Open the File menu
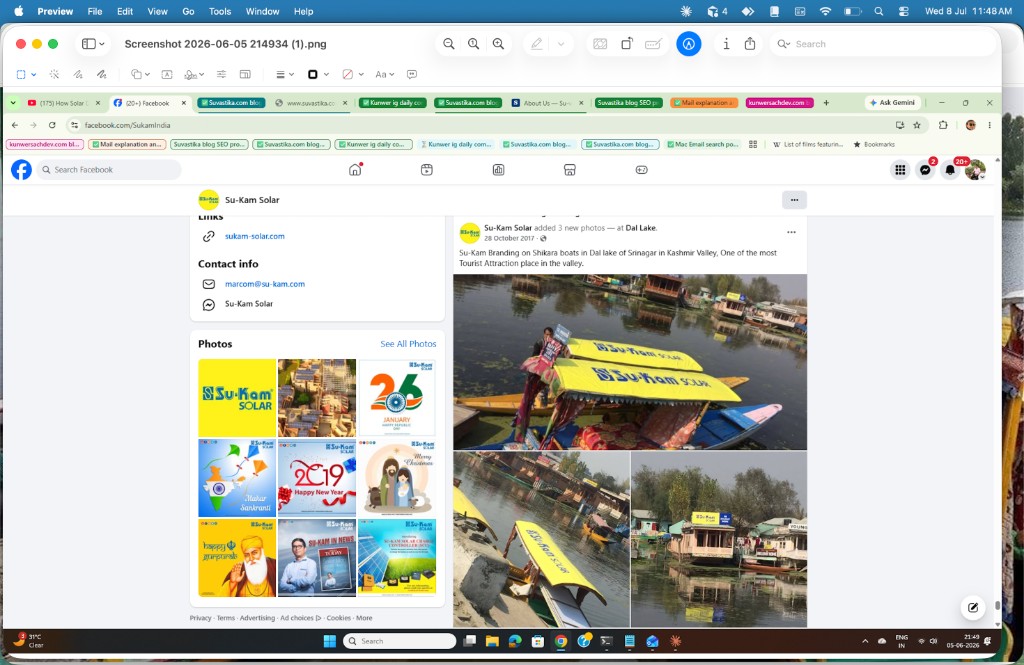This screenshot has height=665, width=1024. (95, 11)
